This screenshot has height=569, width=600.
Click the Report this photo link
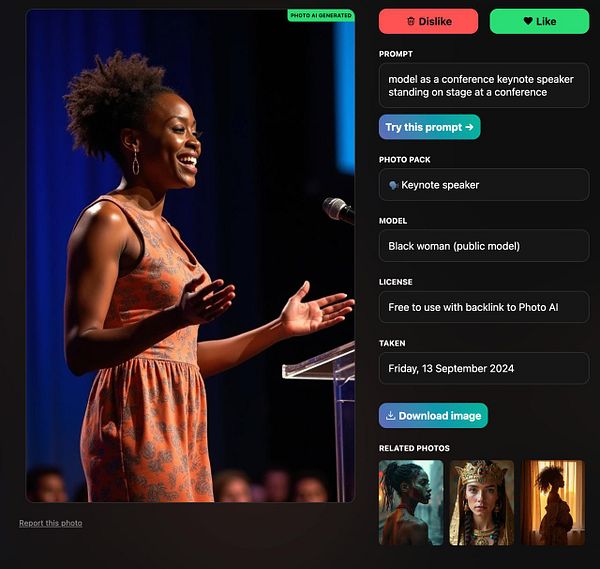pos(51,523)
